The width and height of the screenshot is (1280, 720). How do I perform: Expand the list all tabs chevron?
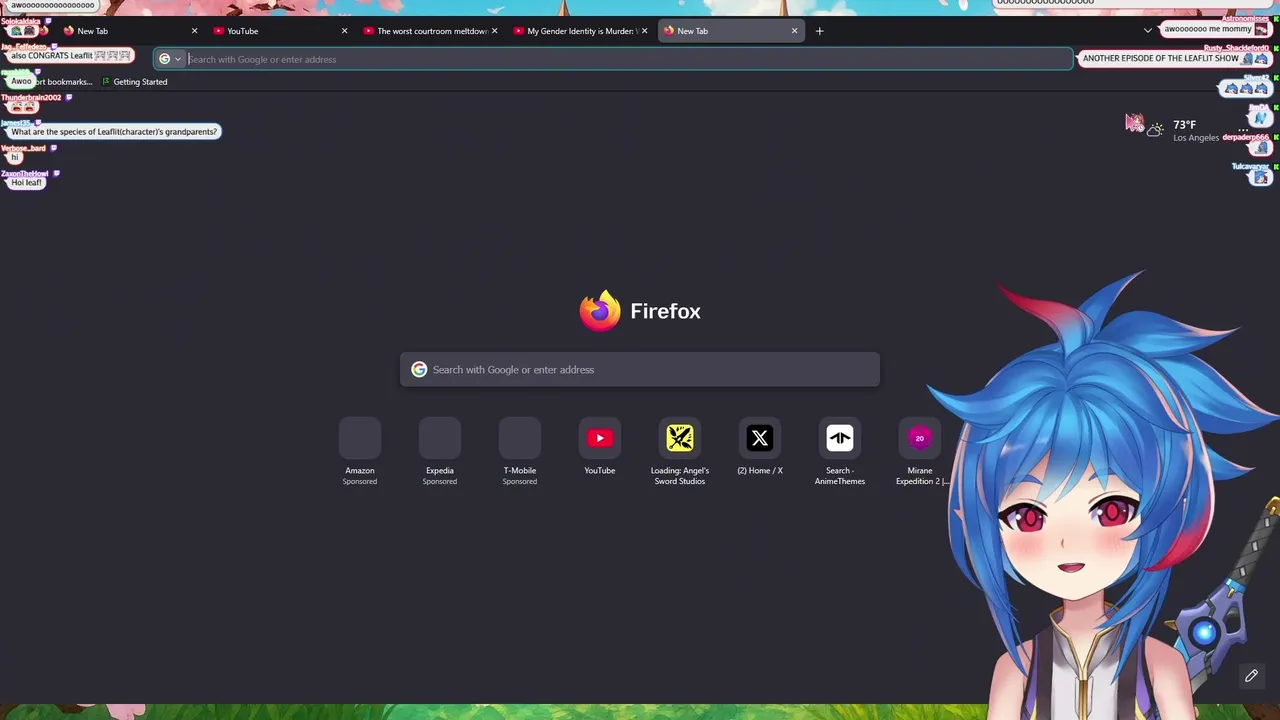(x=1147, y=31)
